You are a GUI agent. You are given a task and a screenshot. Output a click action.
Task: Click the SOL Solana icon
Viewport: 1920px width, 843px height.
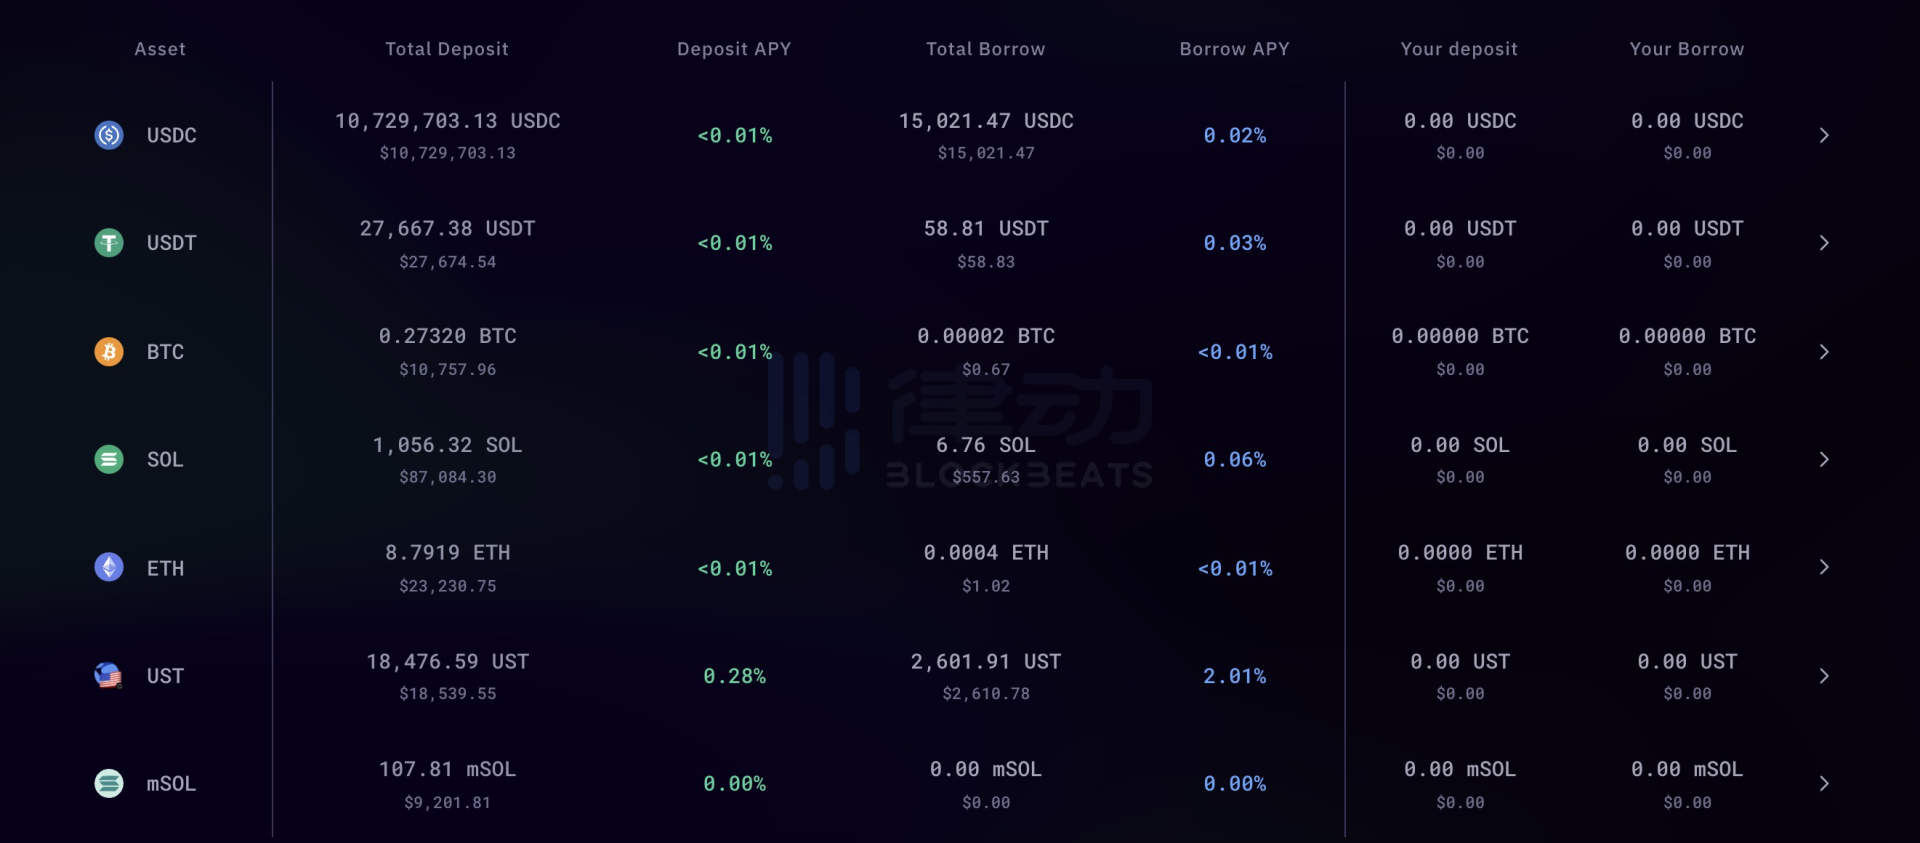109,459
